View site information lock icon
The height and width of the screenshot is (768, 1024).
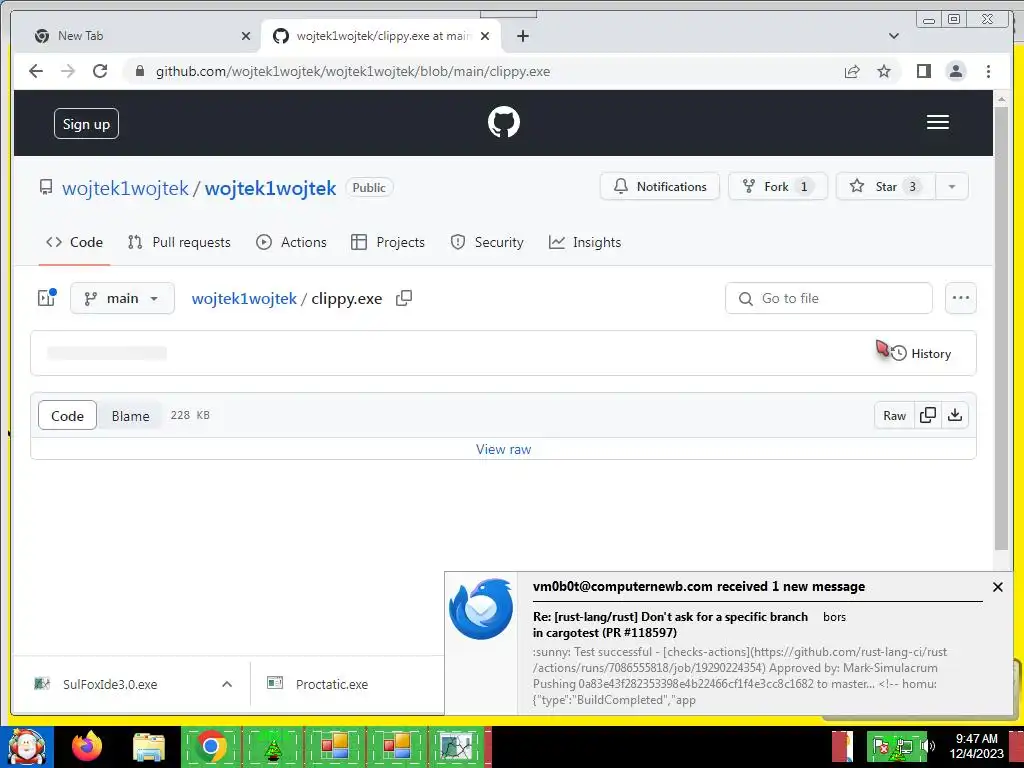click(139, 71)
